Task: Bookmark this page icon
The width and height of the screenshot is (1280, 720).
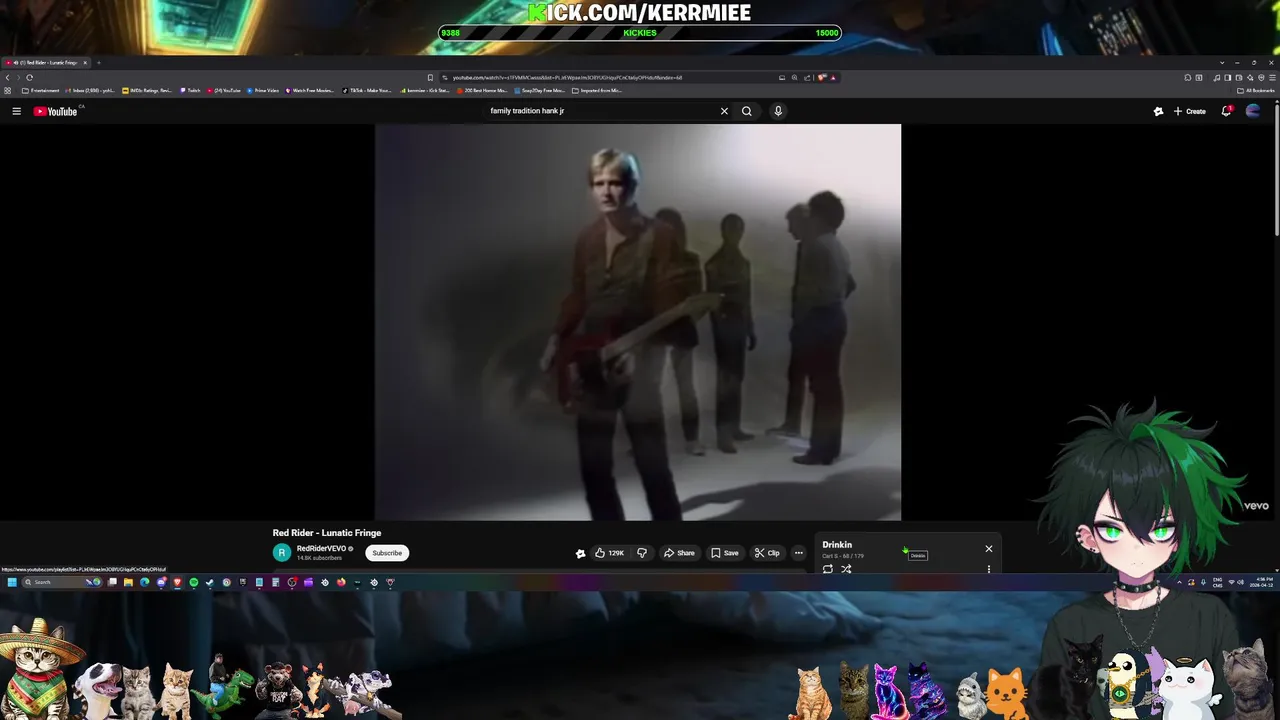Action: click(x=430, y=77)
